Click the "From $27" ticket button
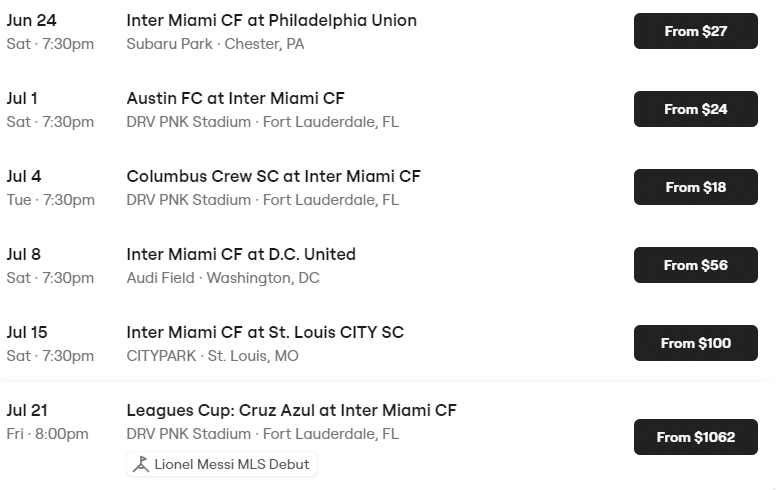Screen dimensions: 776x490 tap(695, 31)
